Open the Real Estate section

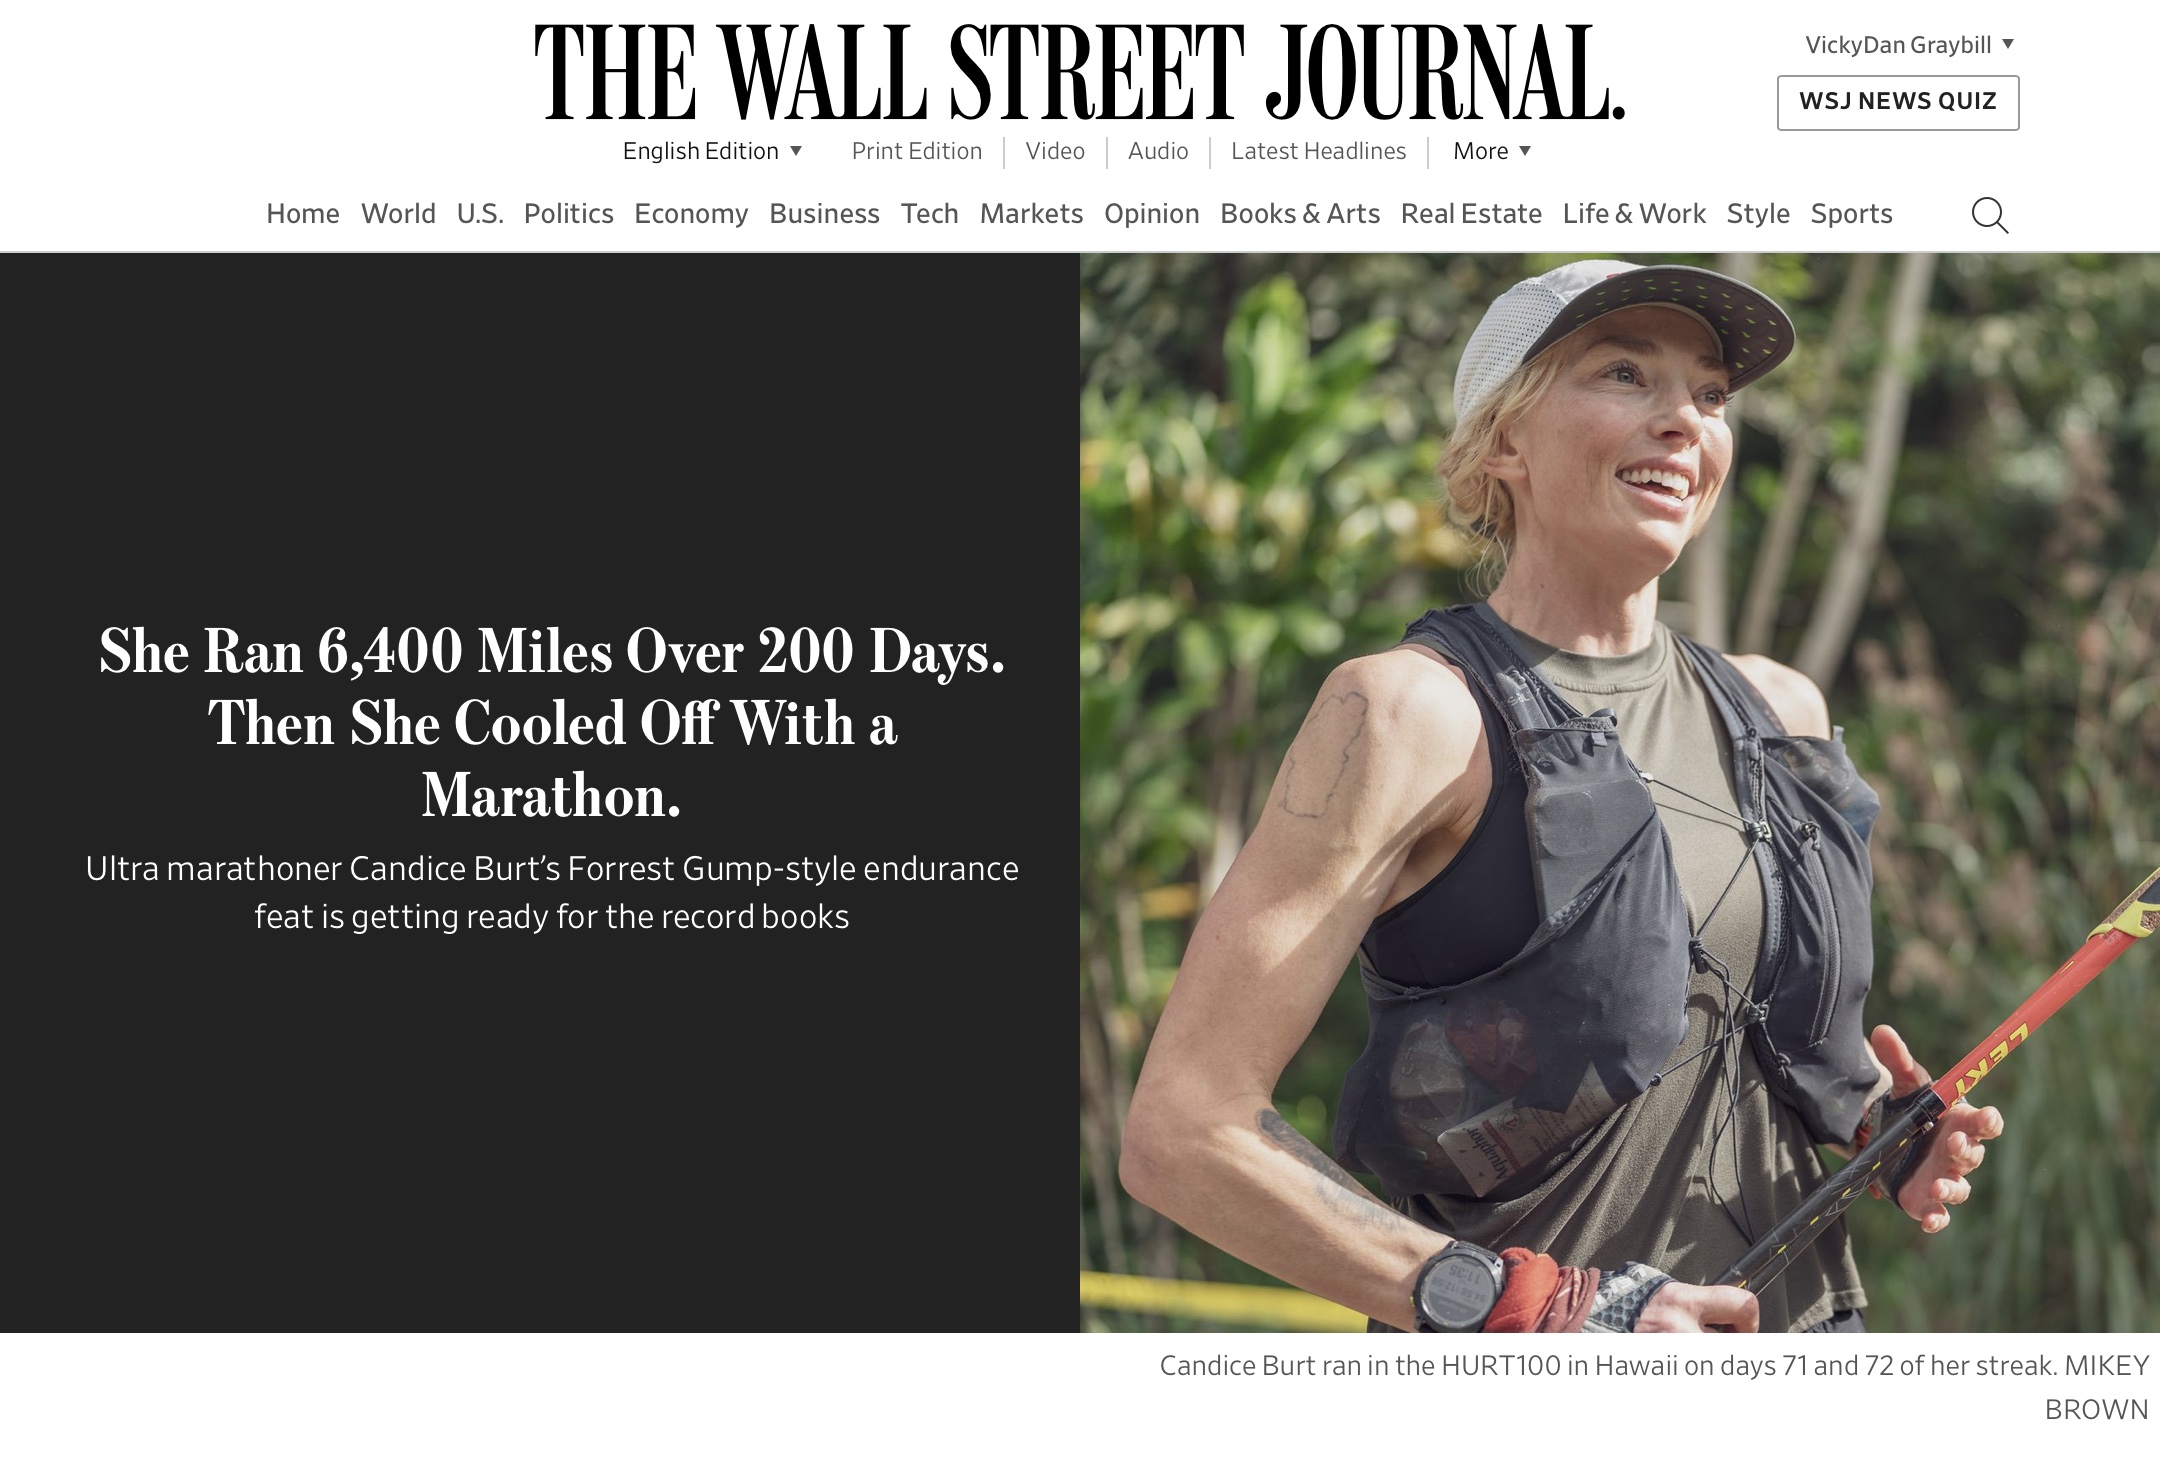tap(1471, 214)
